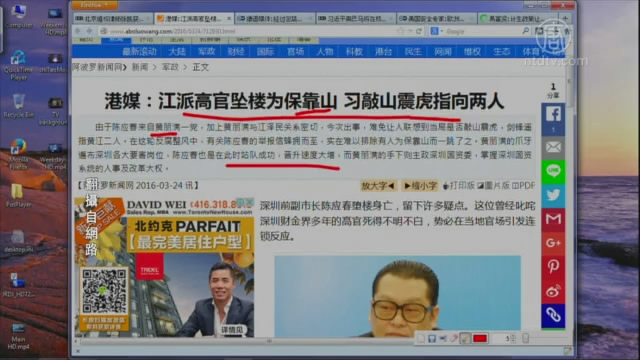Open the Firefox menu button
640x360 pixels.
(x=95, y=5)
